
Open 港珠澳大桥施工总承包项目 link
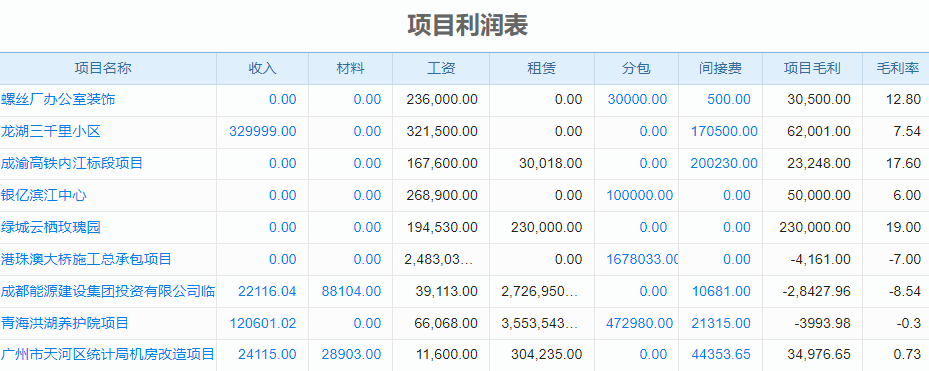click(87, 260)
